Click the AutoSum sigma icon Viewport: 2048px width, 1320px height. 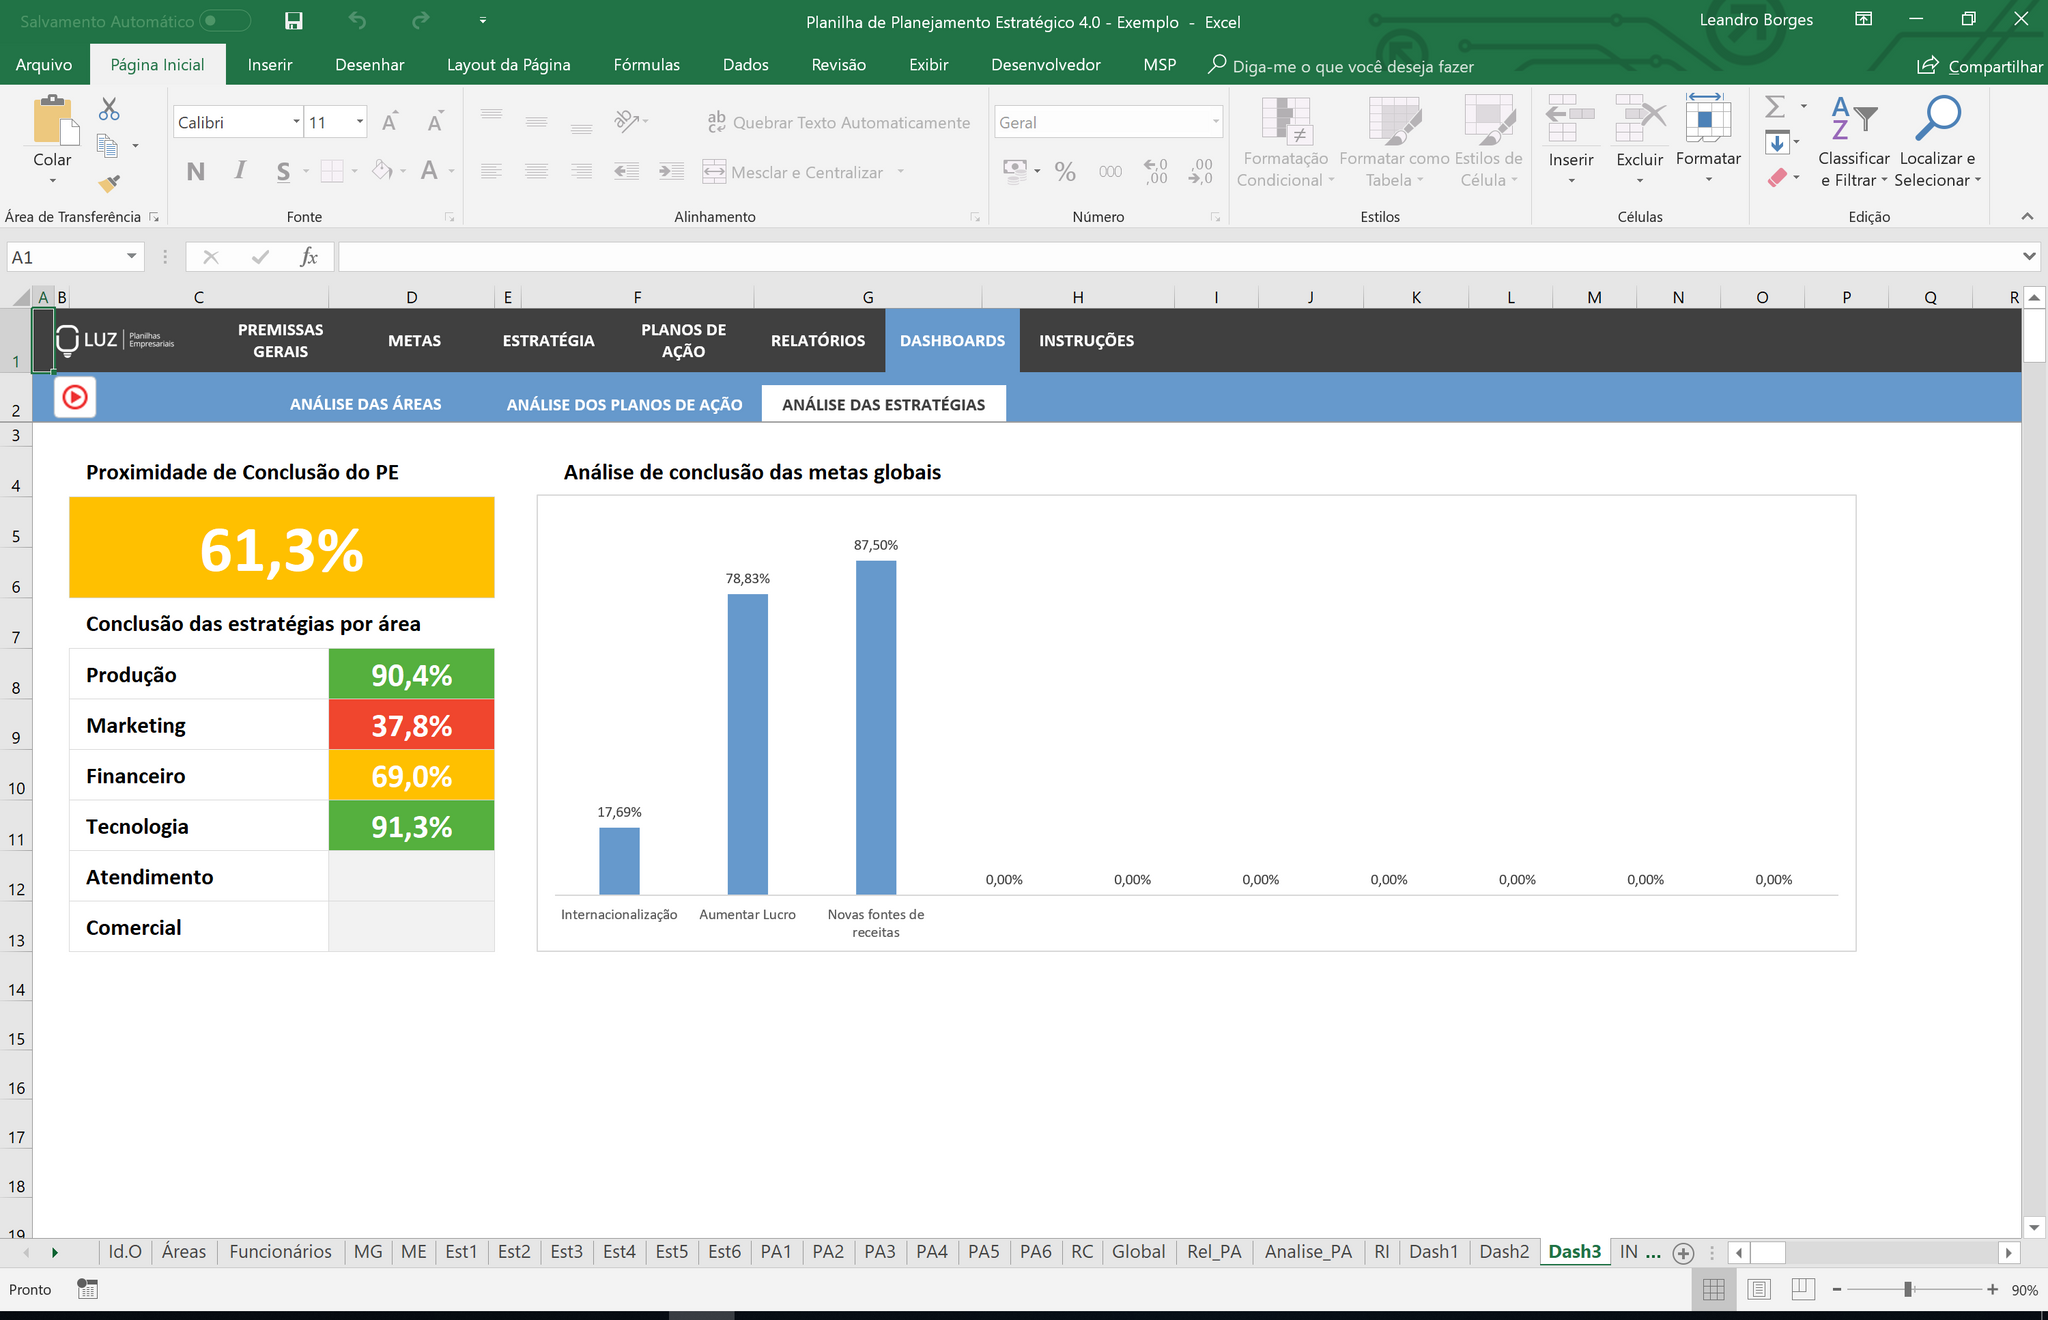point(1775,106)
